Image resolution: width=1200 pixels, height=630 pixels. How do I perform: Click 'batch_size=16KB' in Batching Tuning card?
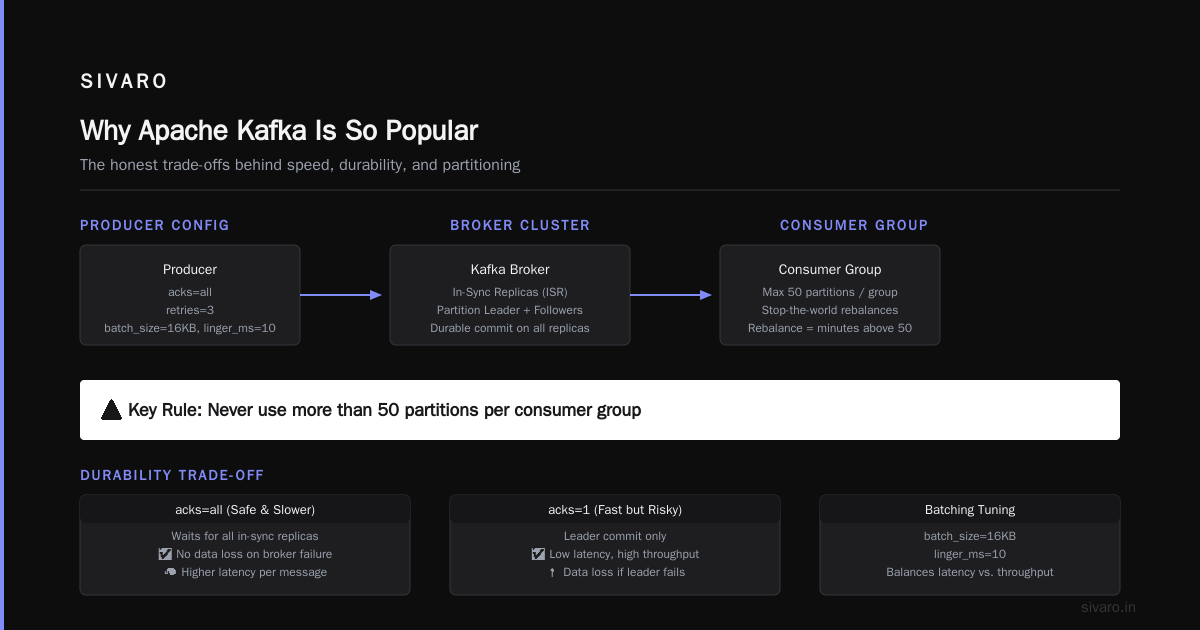[970, 536]
